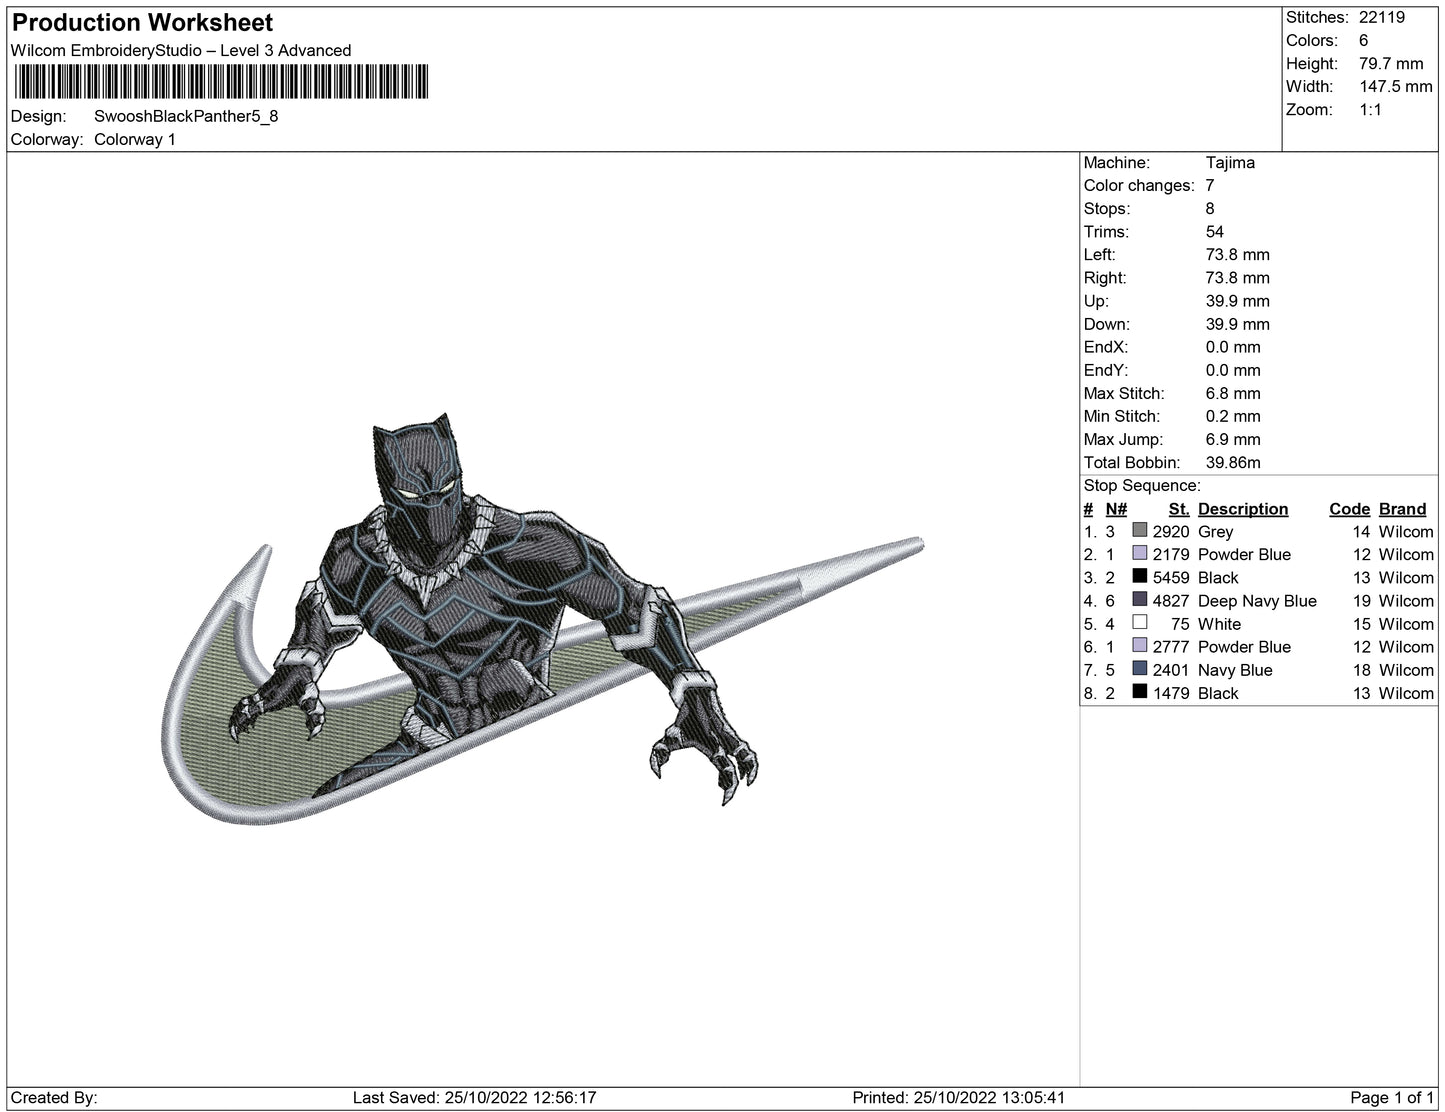Click the Stop Sequence heading
1445x1112 pixels.
coord(1142,485)
